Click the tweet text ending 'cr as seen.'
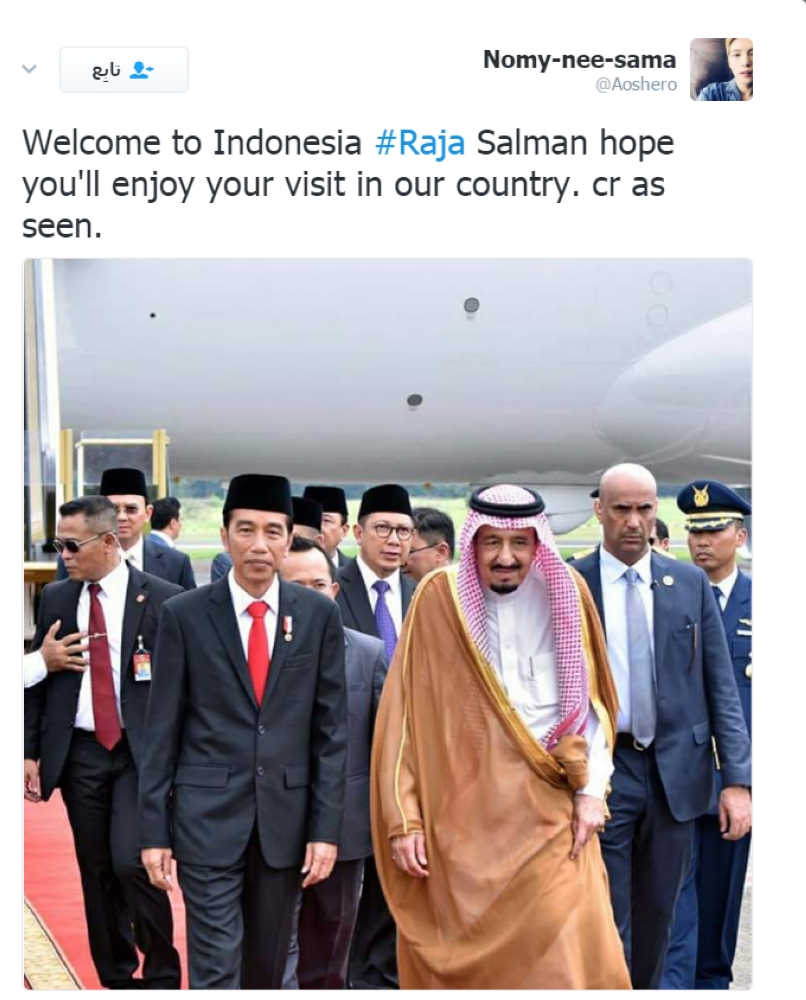Viewport: 806px width, 1000px height. [348, 184]
